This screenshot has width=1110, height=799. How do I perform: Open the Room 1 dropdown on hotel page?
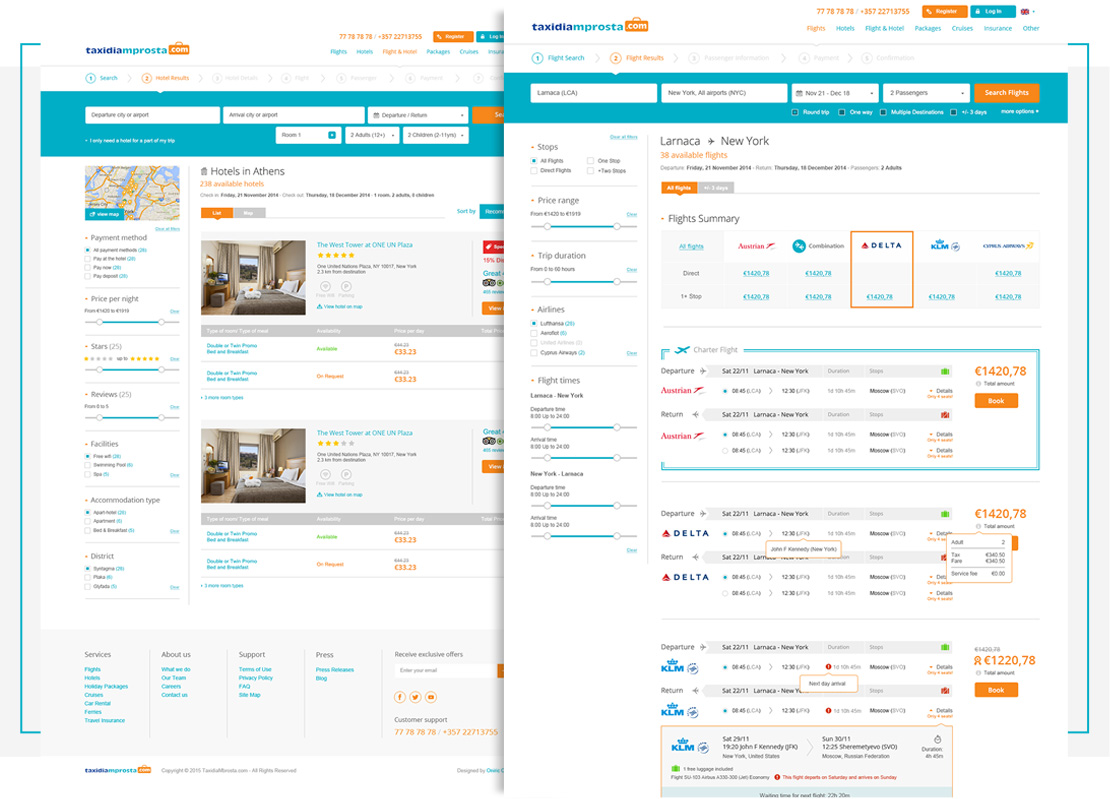tap(307, 134)
